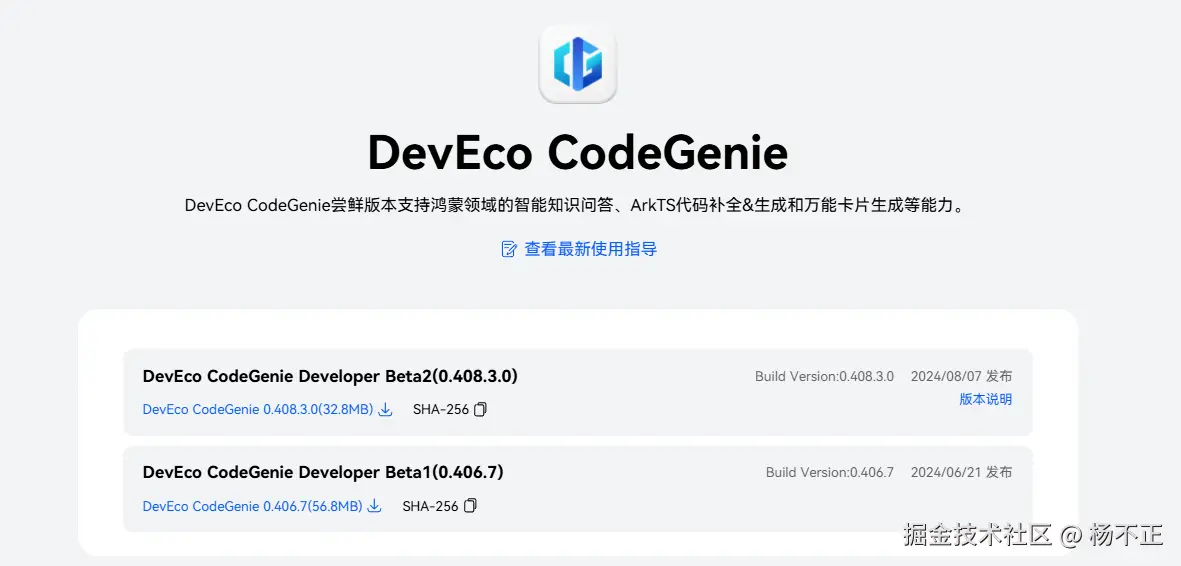
Task: Click Build Version:0.408.3.0 text
Action: 825,376
